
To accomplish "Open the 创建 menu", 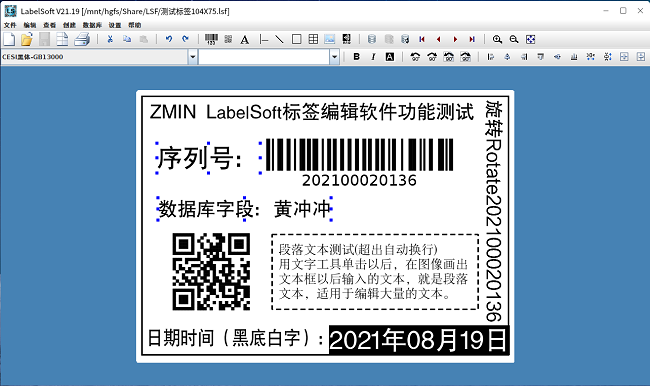I will click(x=69, y=25).
